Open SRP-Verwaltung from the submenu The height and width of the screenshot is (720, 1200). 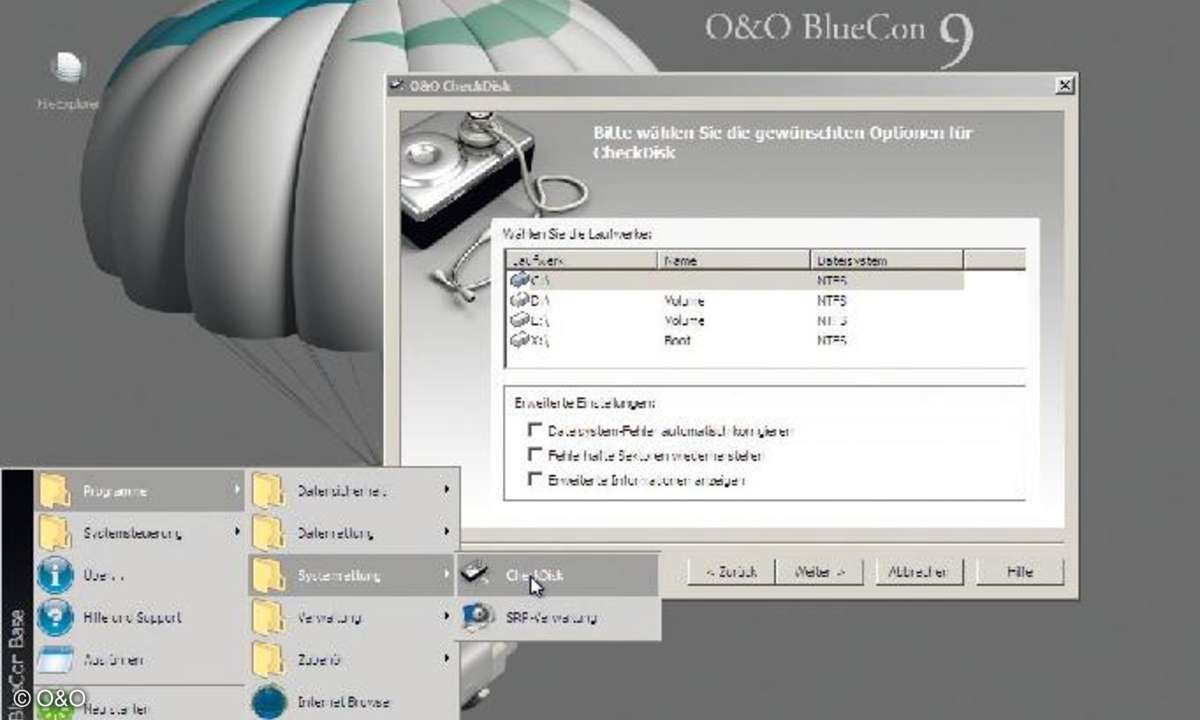[558, 617]
